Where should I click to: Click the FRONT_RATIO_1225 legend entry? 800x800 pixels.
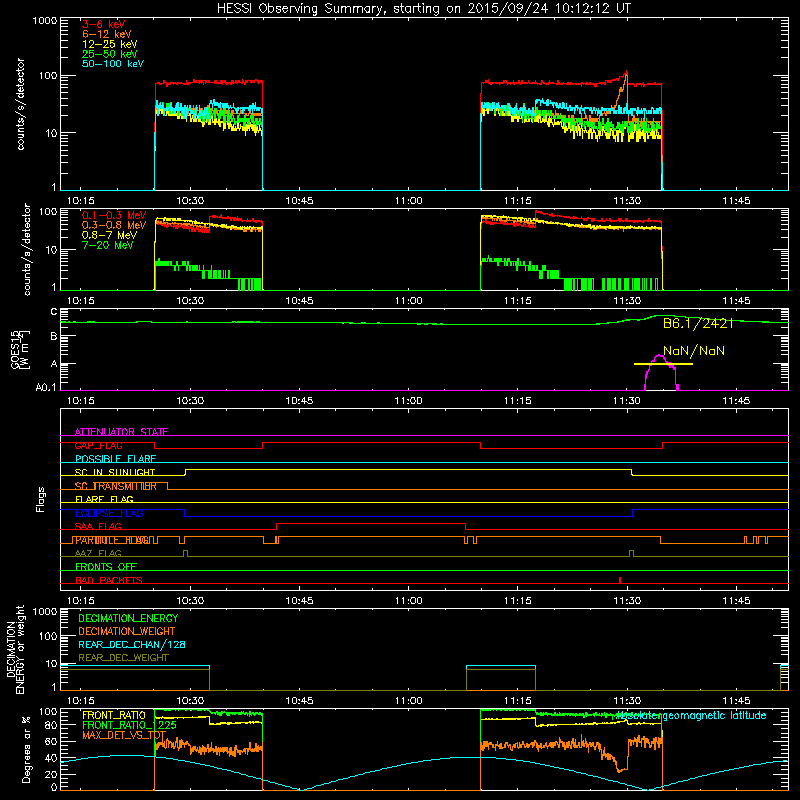(130, 725)
